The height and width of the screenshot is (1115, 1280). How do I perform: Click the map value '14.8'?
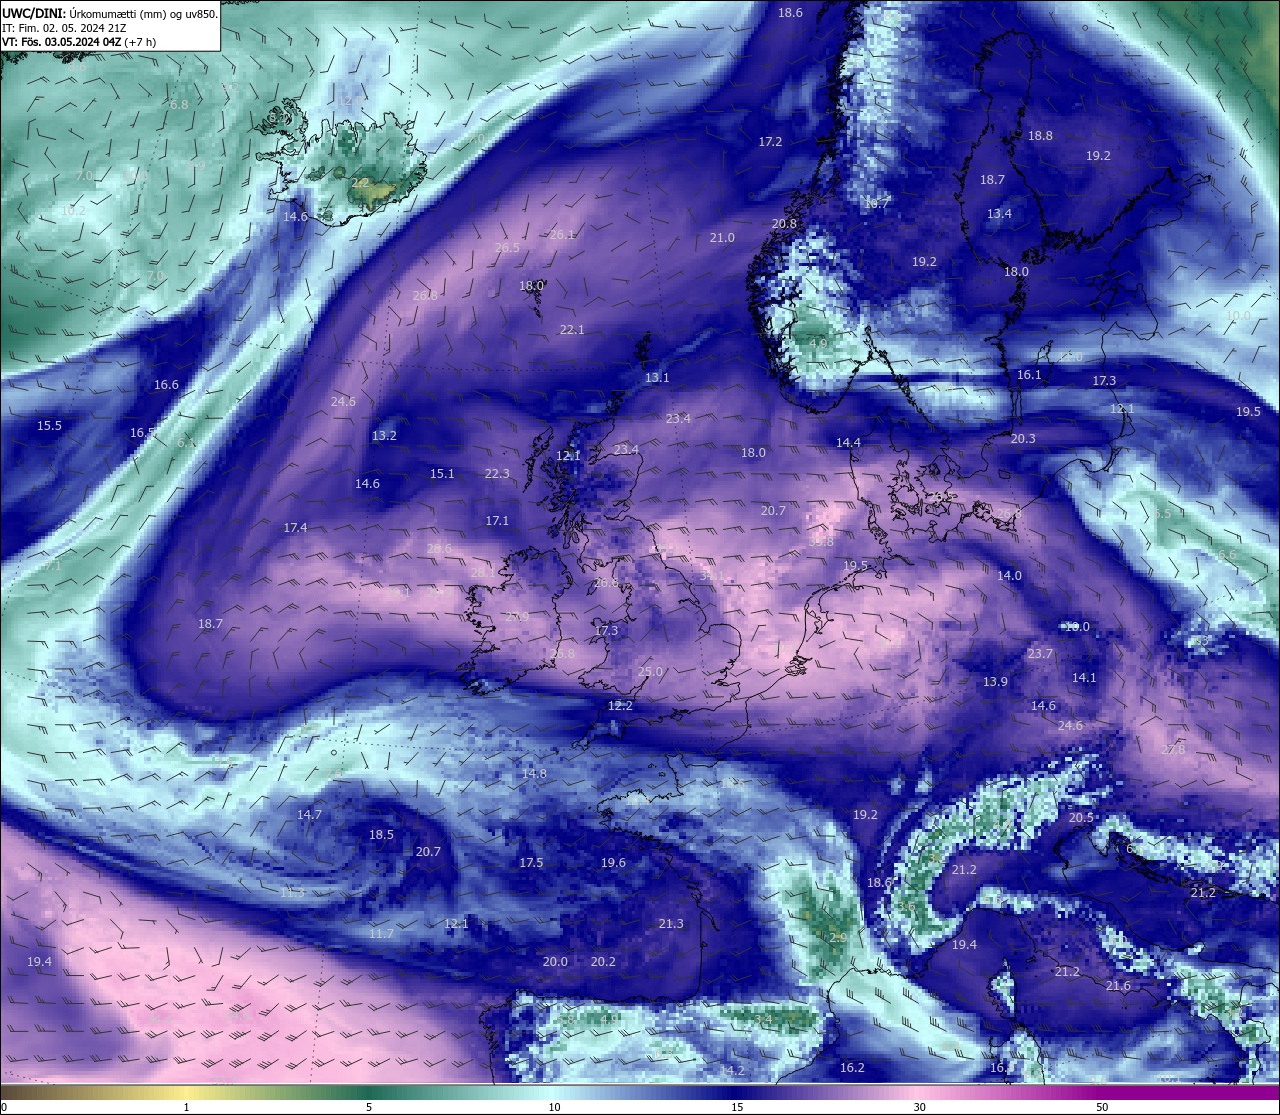[534, 773]
